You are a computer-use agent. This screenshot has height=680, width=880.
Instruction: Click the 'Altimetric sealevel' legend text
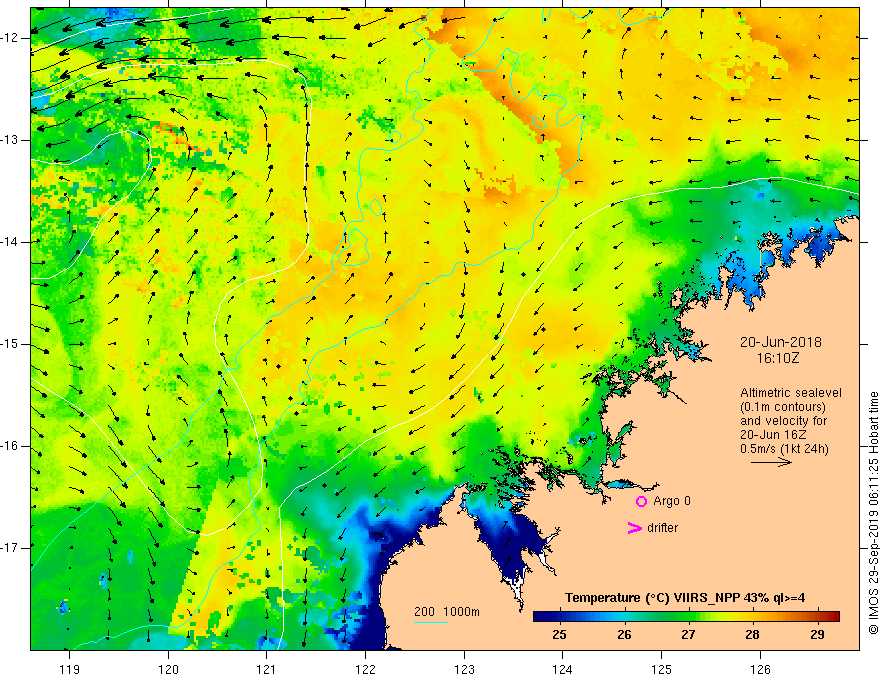tap(791, 393)
